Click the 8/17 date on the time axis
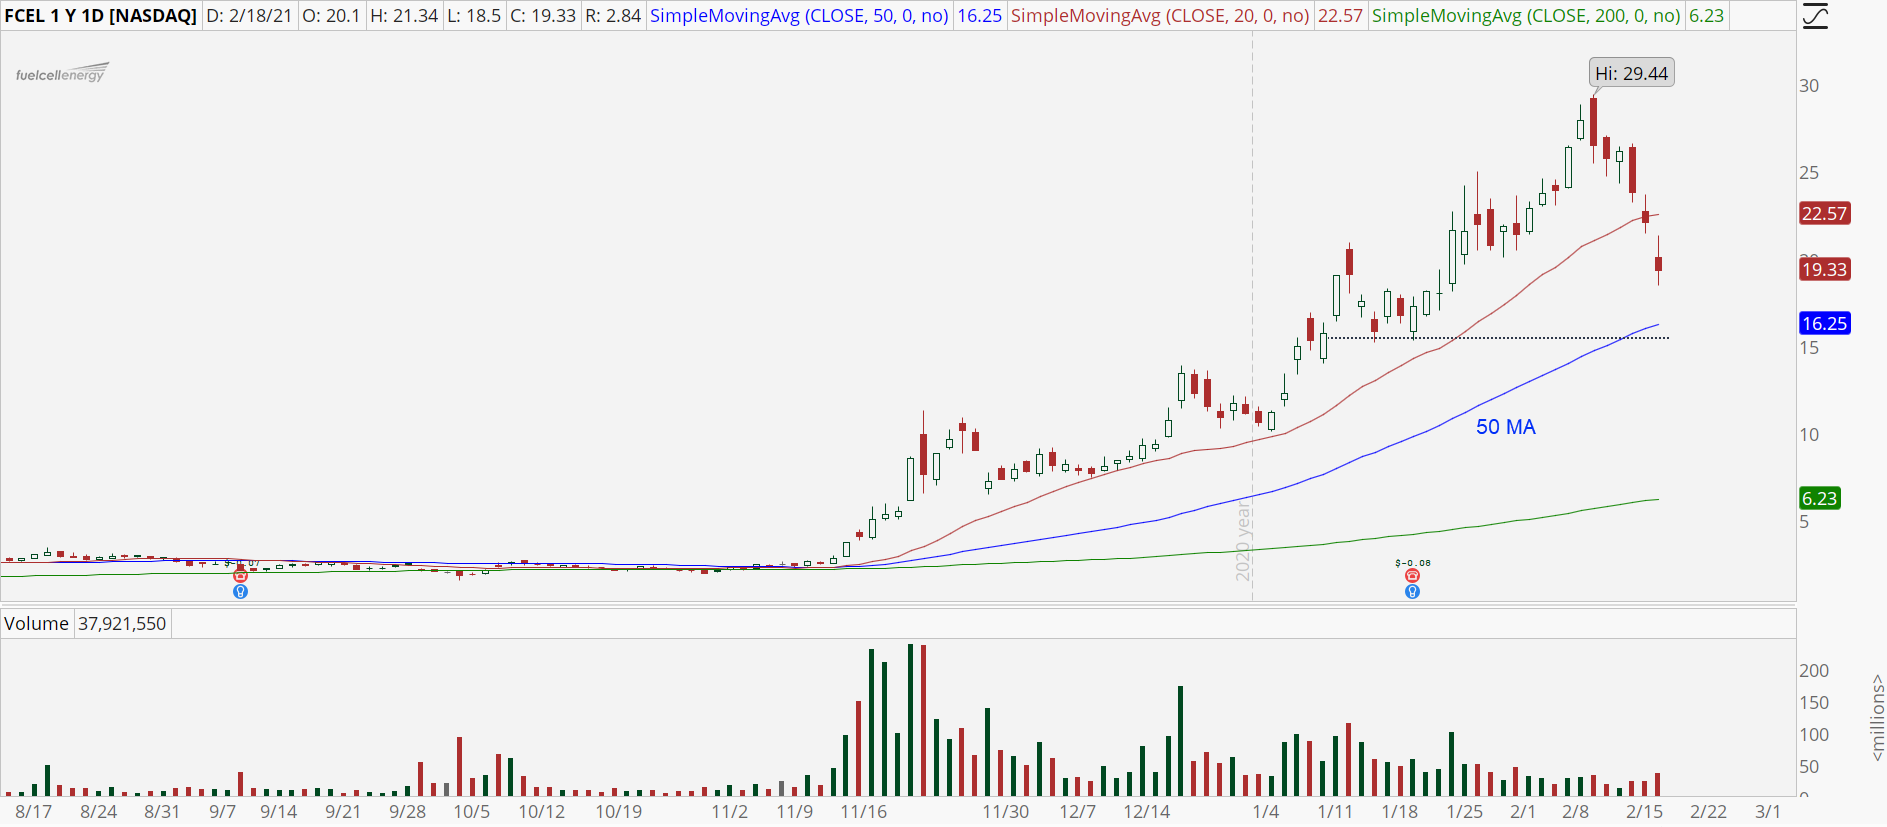The image size is (1887, 827). tap(34, 812)
